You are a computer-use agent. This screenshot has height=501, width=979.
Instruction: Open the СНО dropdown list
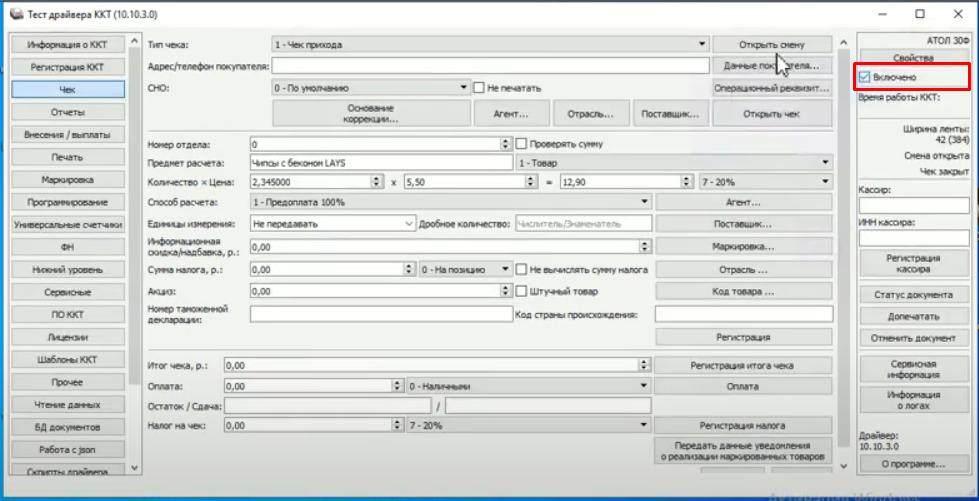(463, 88)
